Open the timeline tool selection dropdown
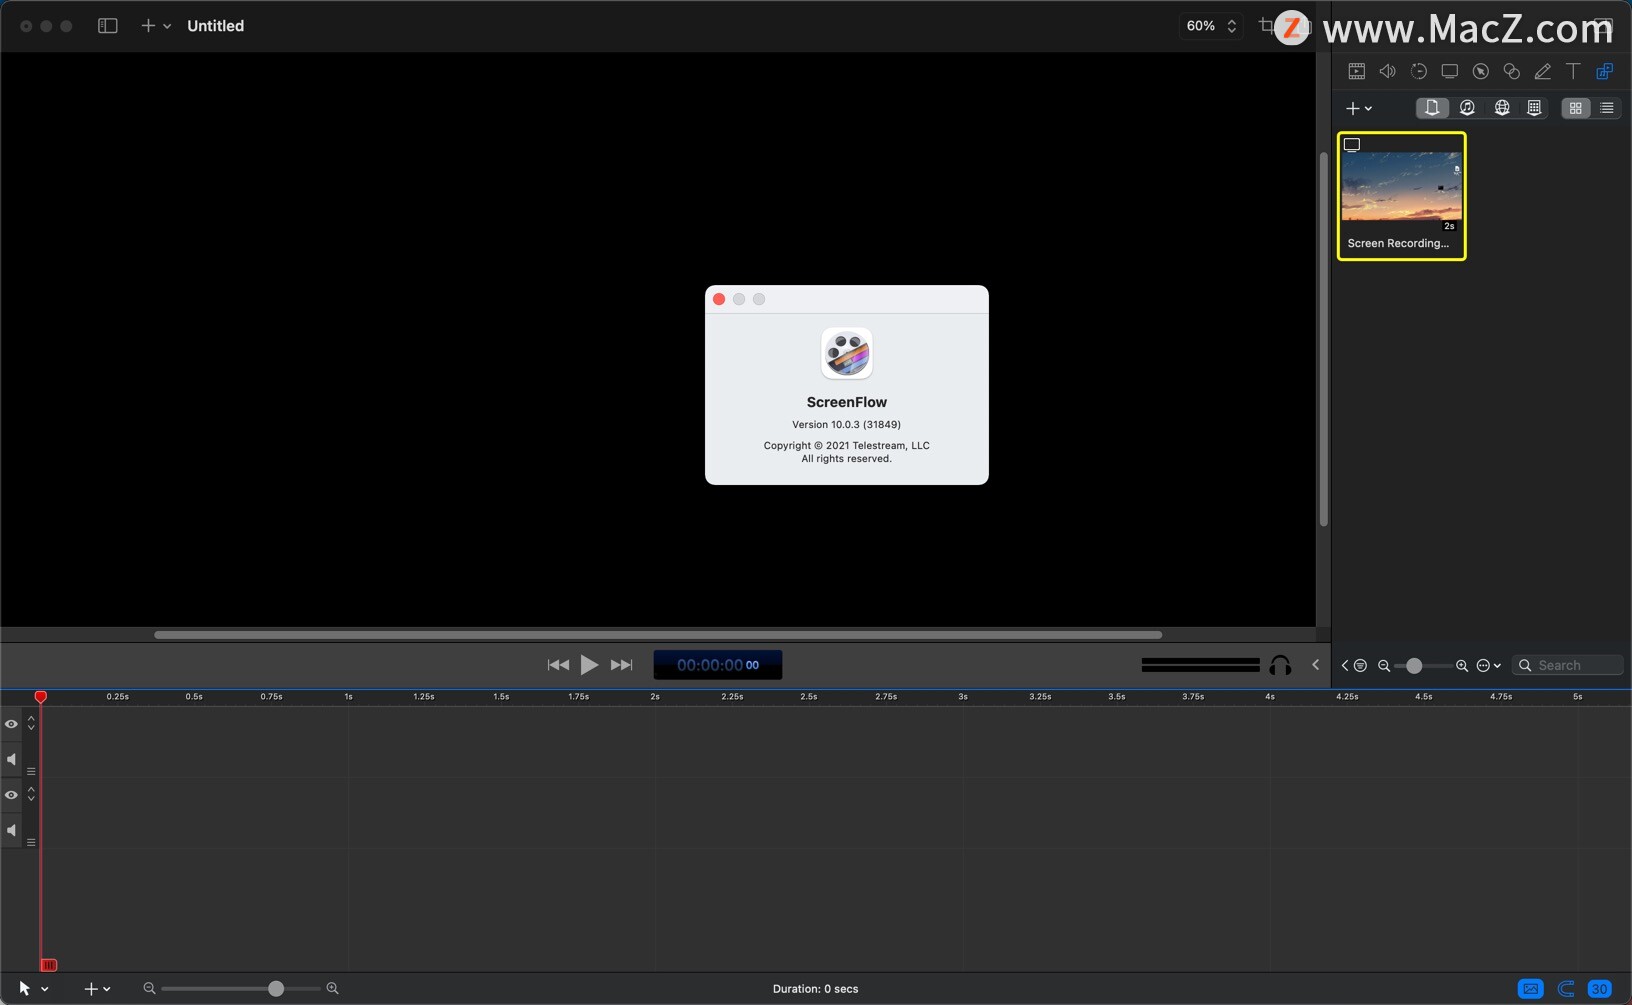Screen dimensions: 1632x1005 click(44, 989)
